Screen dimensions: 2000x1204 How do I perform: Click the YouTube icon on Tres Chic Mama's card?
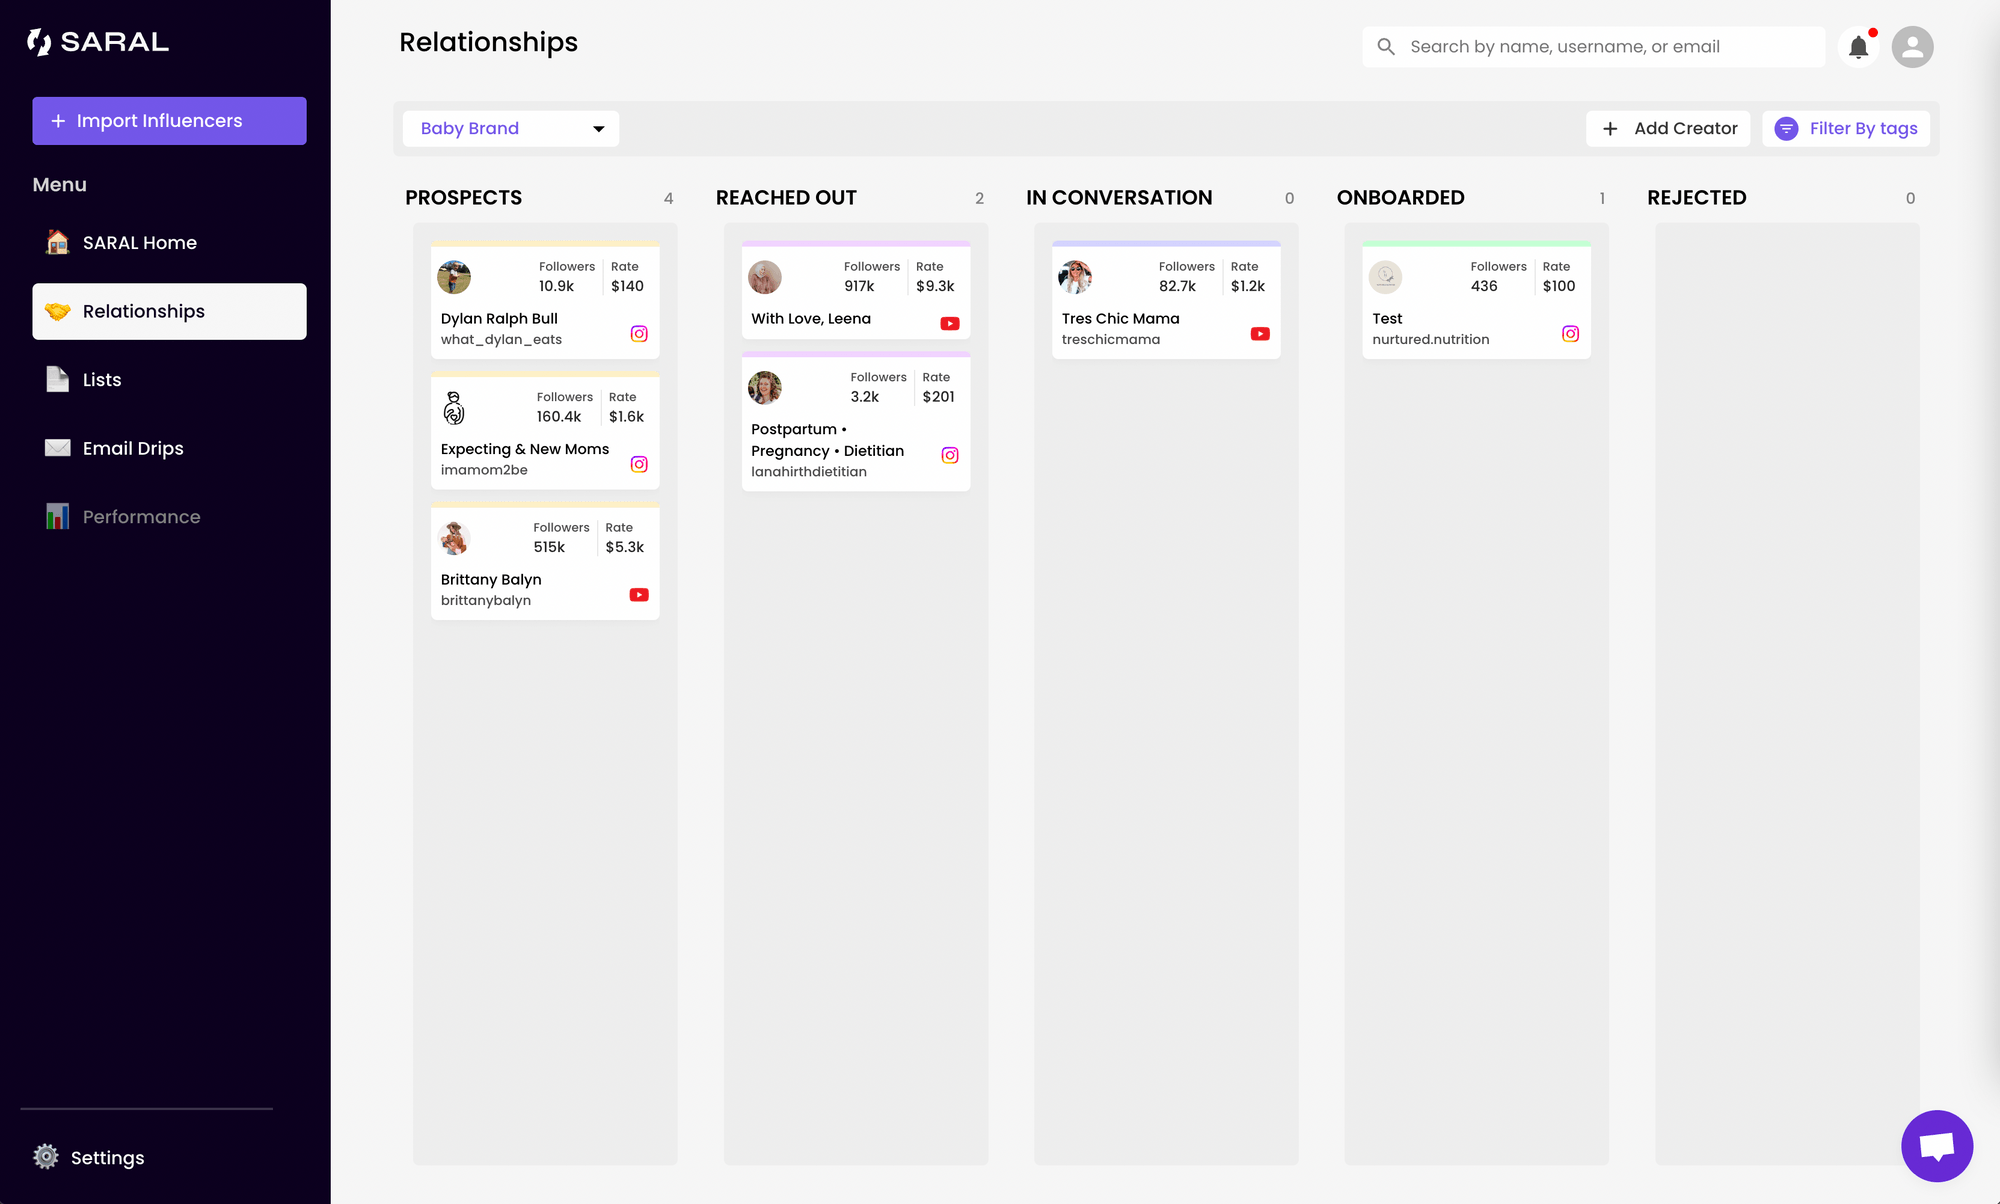point(1260,334)
